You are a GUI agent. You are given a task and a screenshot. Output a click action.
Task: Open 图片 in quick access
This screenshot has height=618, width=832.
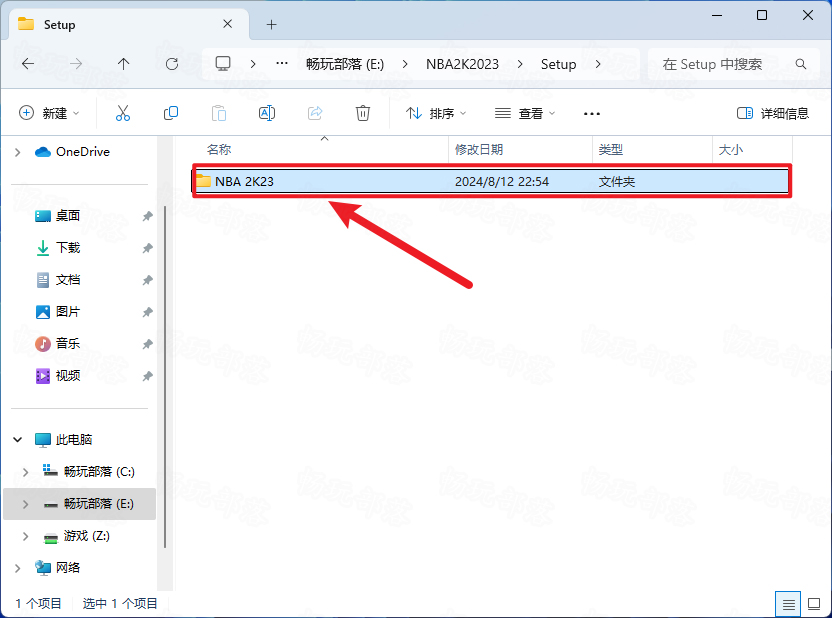57,312
